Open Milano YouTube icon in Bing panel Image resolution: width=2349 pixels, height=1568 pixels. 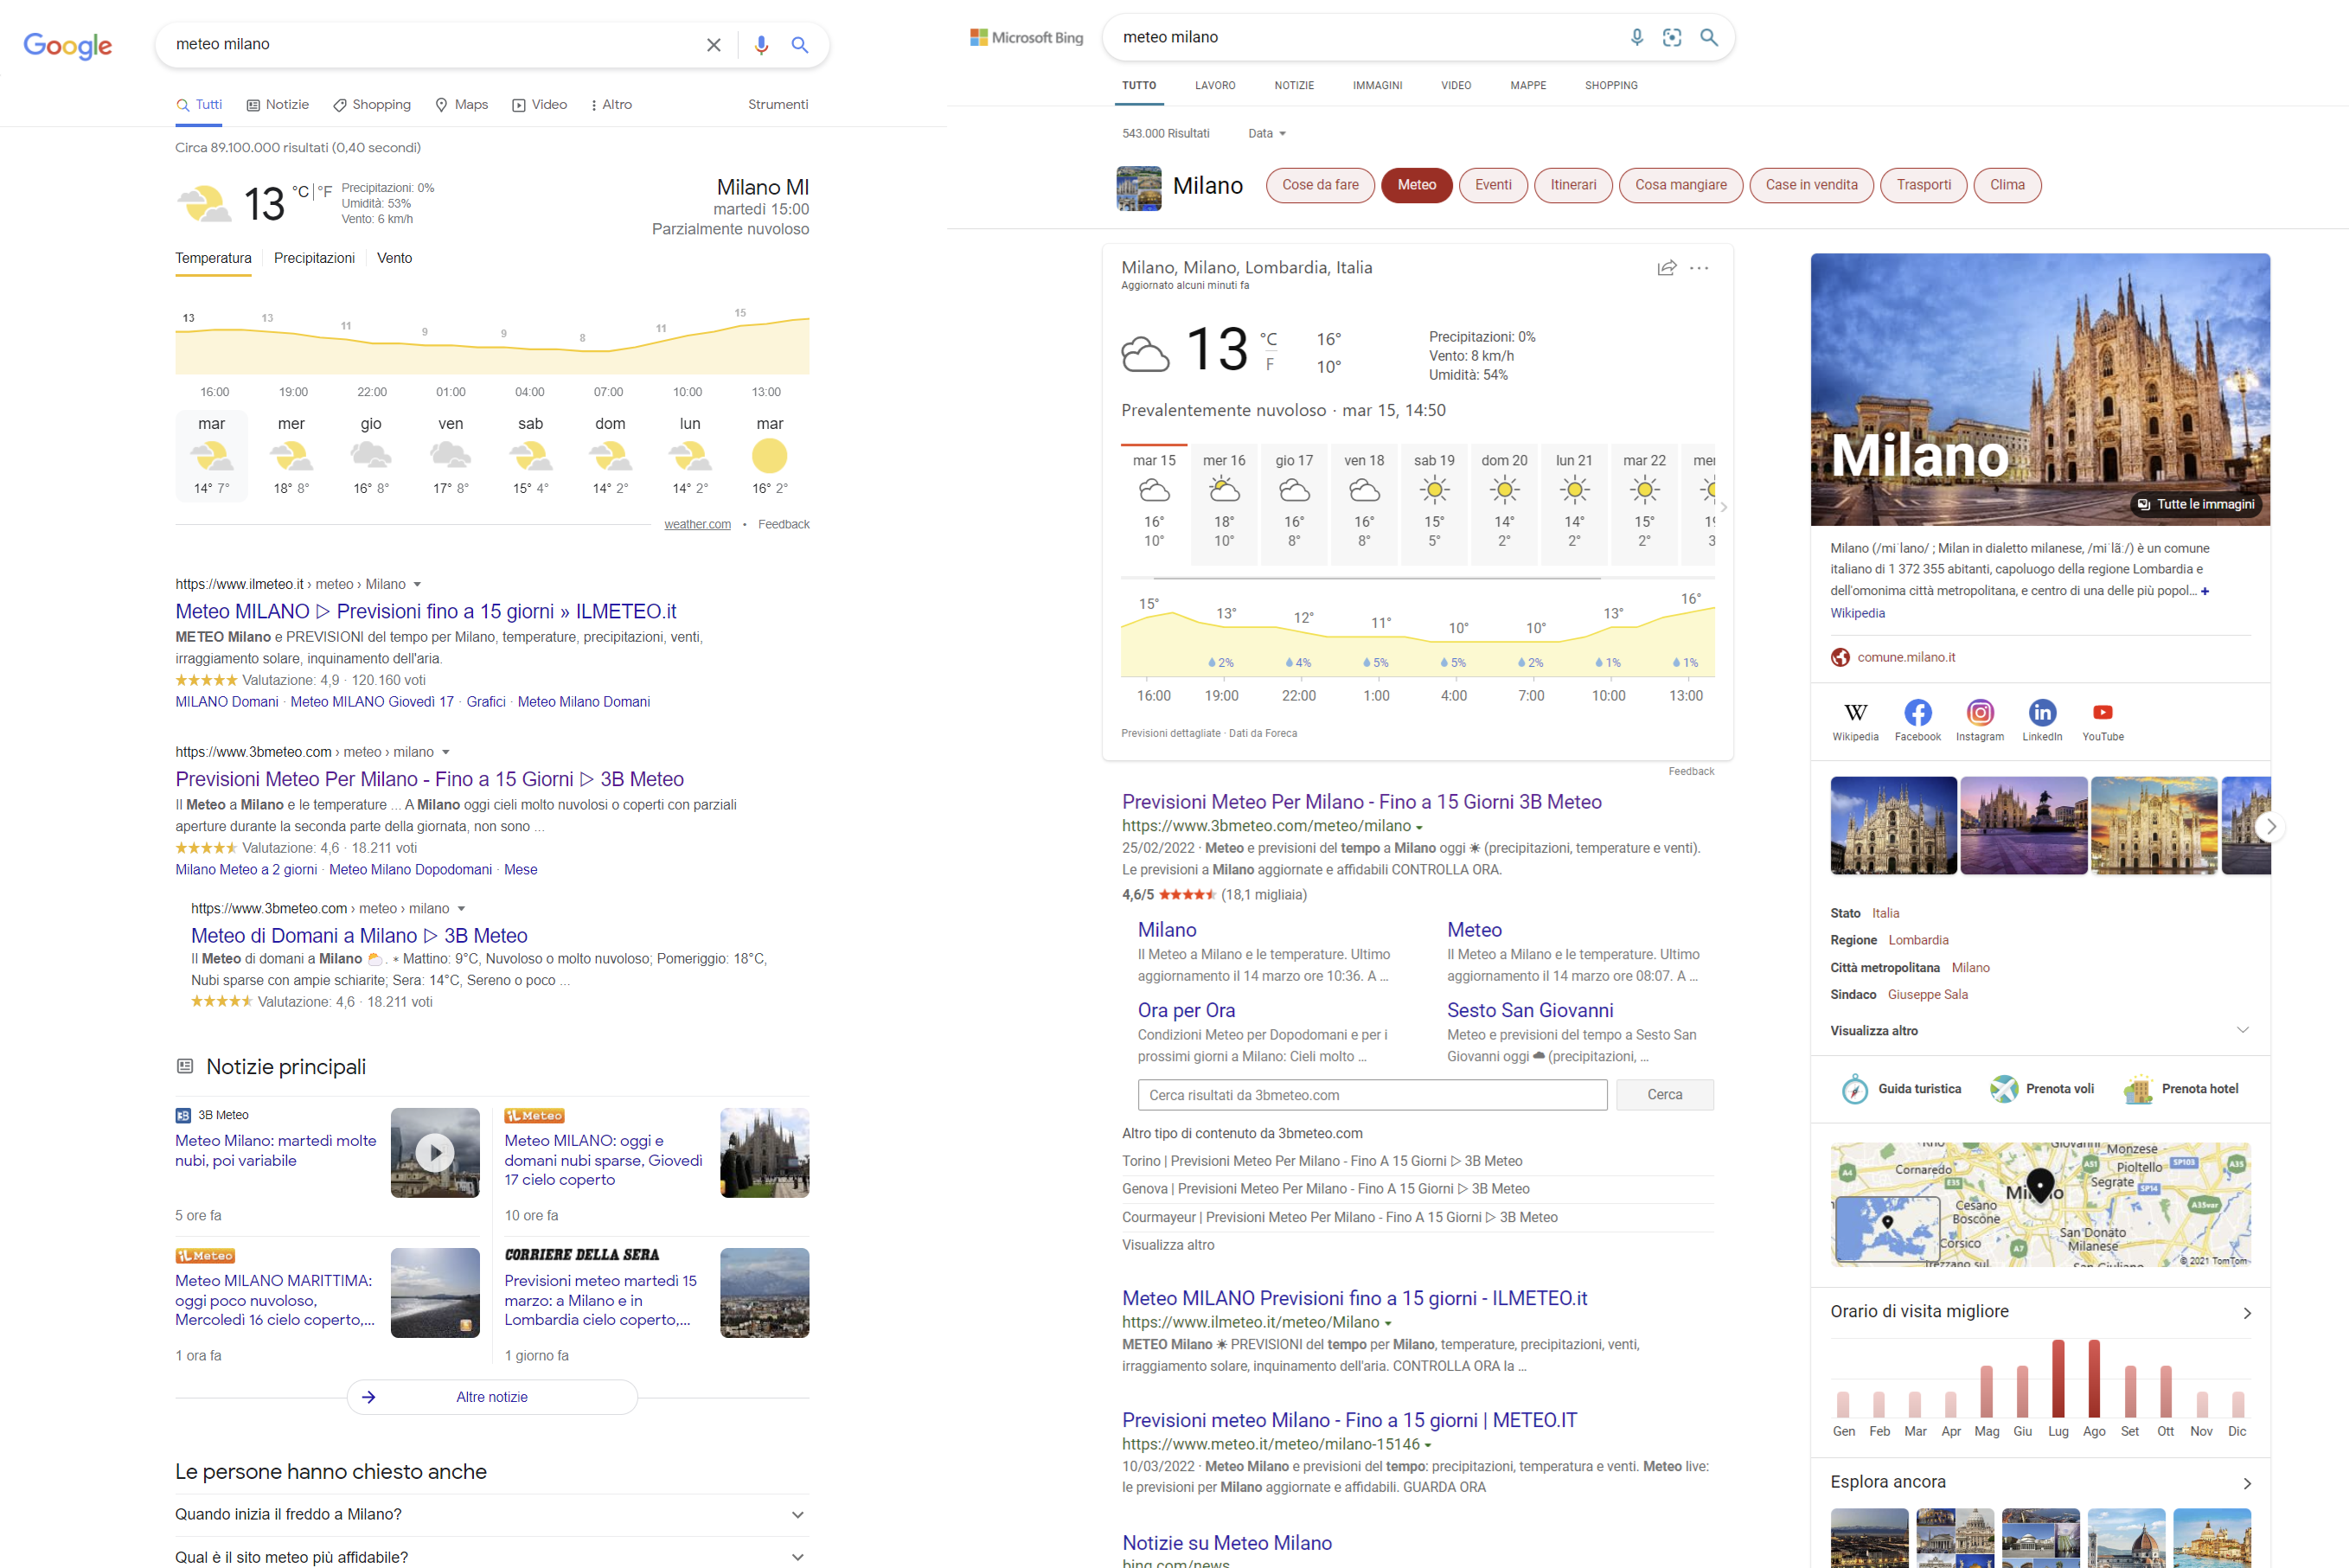[x=2103, y=713]
